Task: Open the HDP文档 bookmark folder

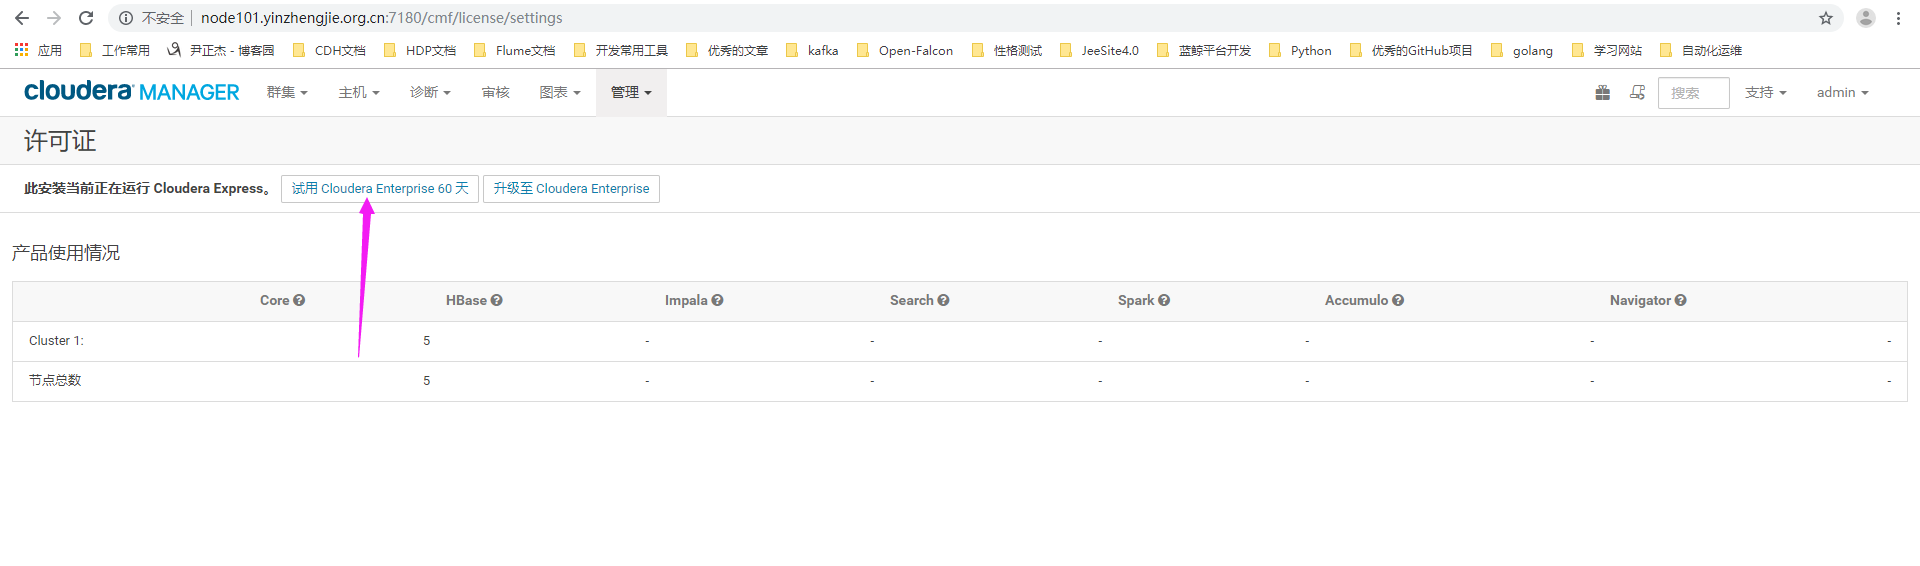Action: pyautogui.click(x=420, y=50)
